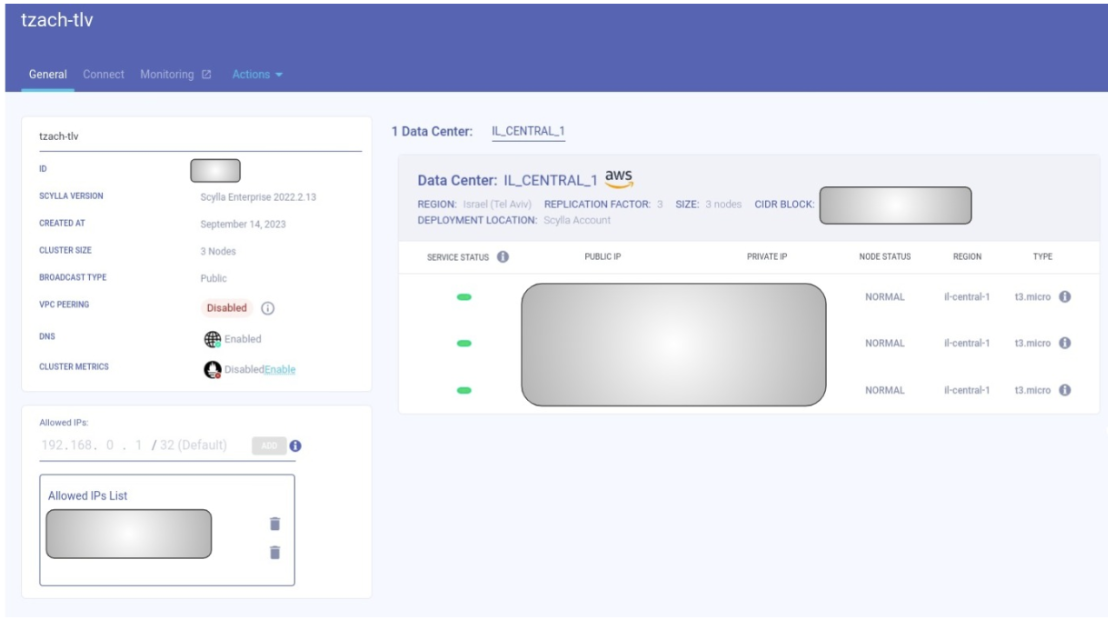Click the PRIVATE IP column header
Viewport: 1108px width, 636px height.
[x=767, y=257]
